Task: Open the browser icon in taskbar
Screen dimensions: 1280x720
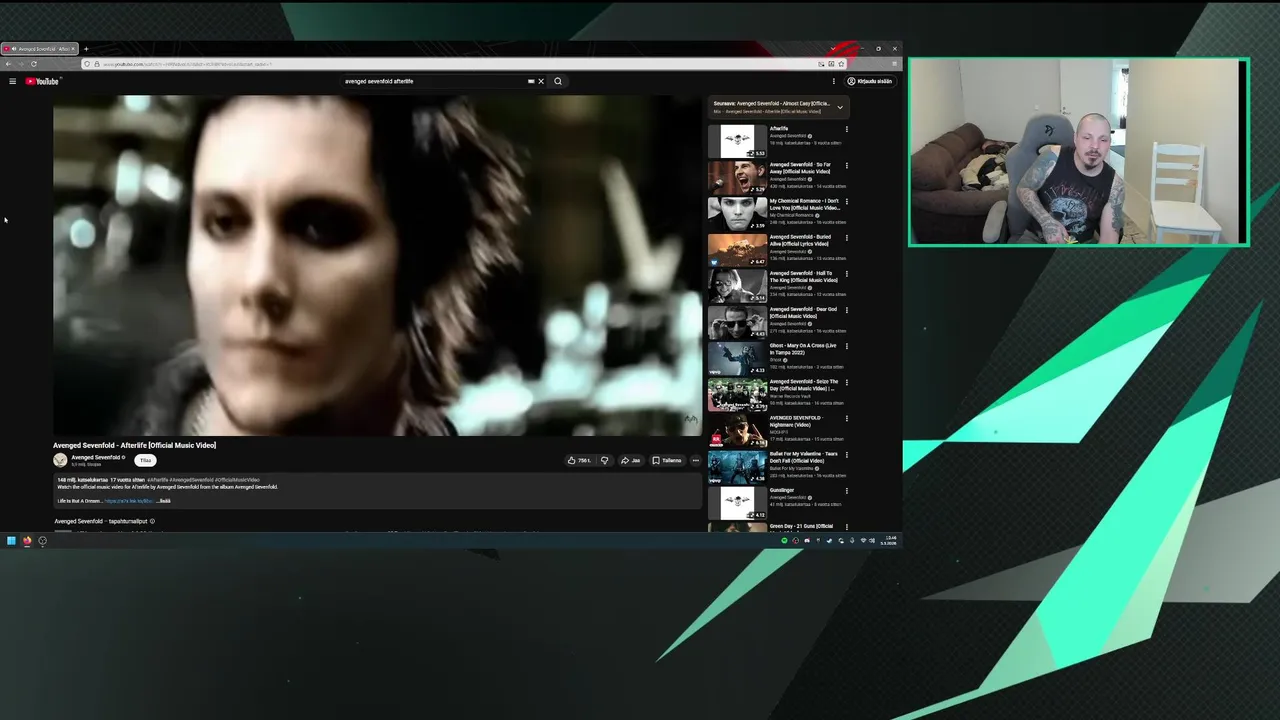Action: [x=27, y=541]
